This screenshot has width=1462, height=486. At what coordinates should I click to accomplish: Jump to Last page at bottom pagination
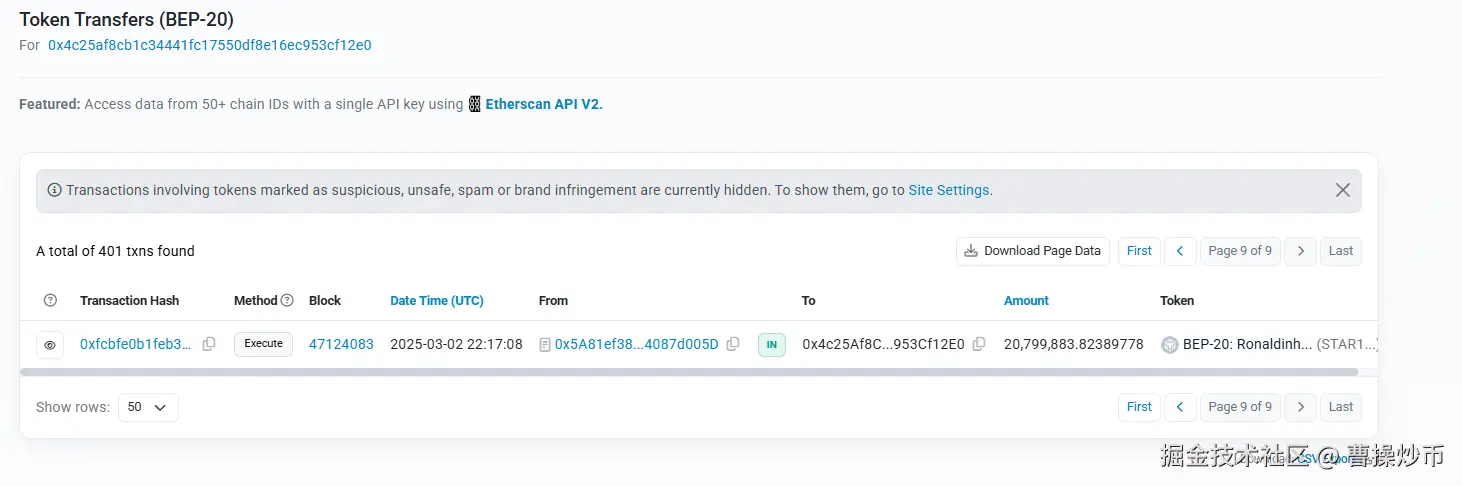click(x=1341, y=407)
